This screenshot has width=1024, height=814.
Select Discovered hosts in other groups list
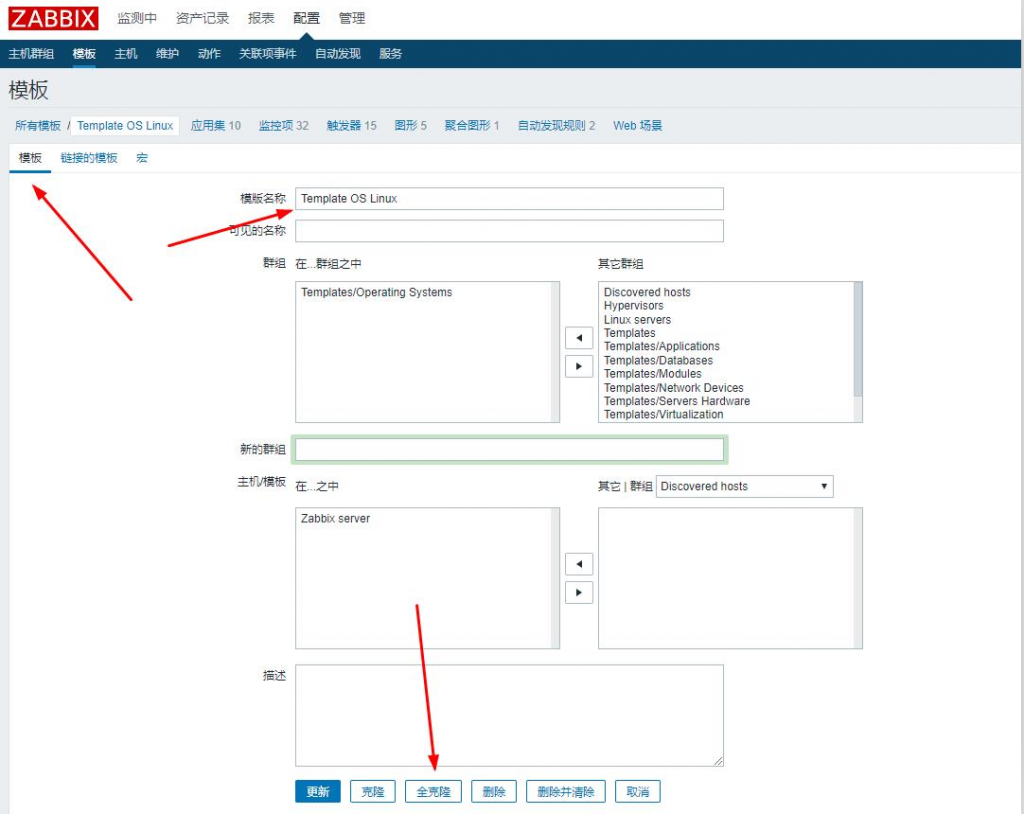(x=647, y=292)
